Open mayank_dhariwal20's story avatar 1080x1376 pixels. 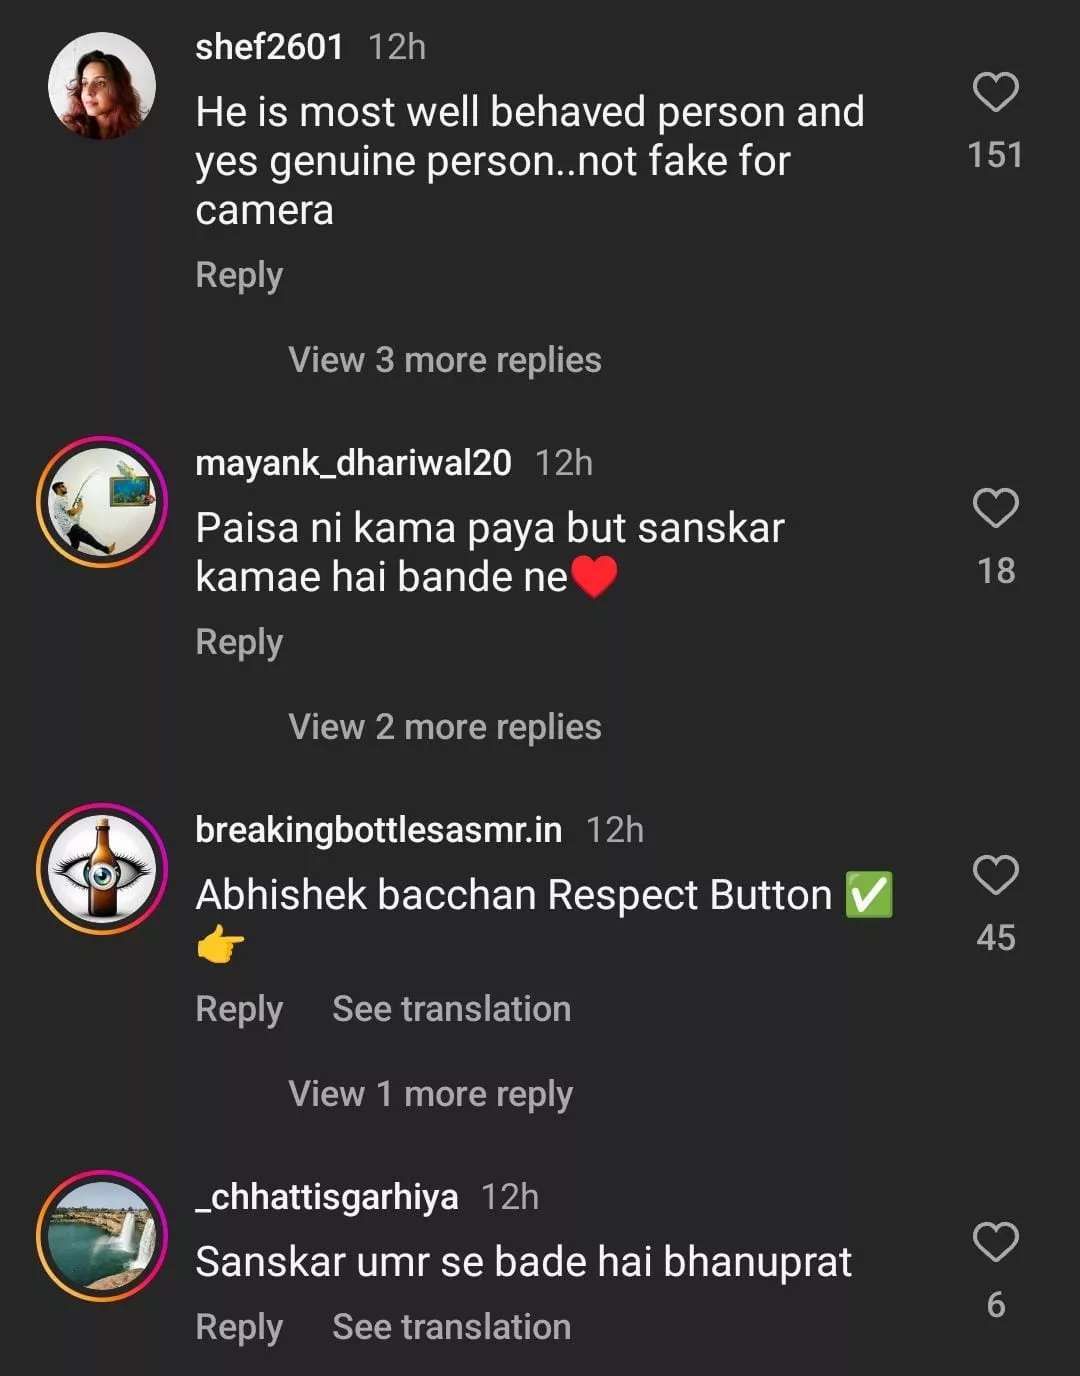pos(102,502)
